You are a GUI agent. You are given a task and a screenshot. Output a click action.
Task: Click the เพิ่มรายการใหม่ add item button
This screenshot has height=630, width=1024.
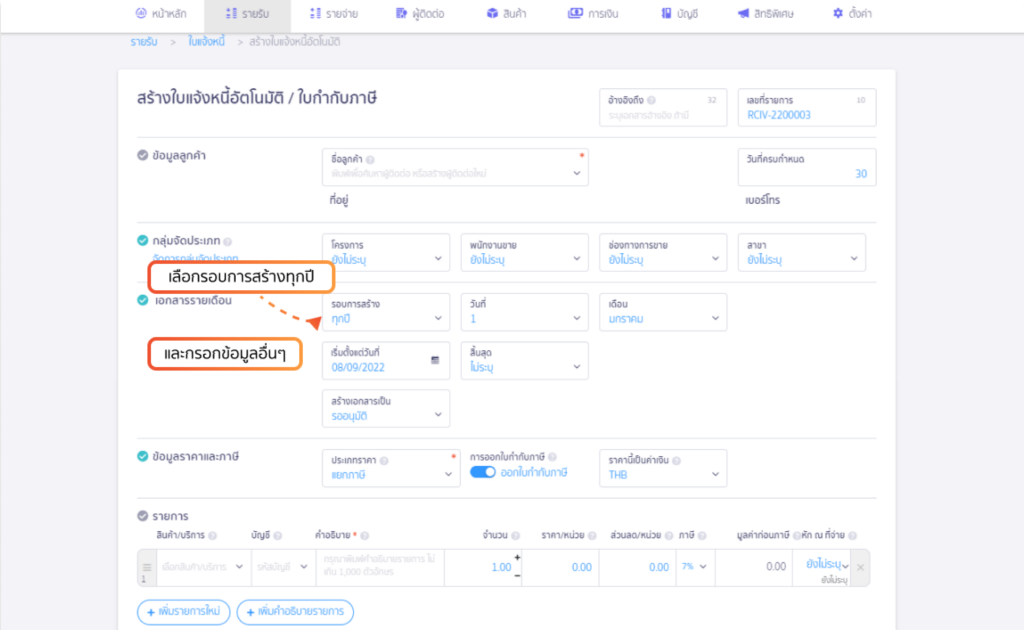[x=184, y=611]
